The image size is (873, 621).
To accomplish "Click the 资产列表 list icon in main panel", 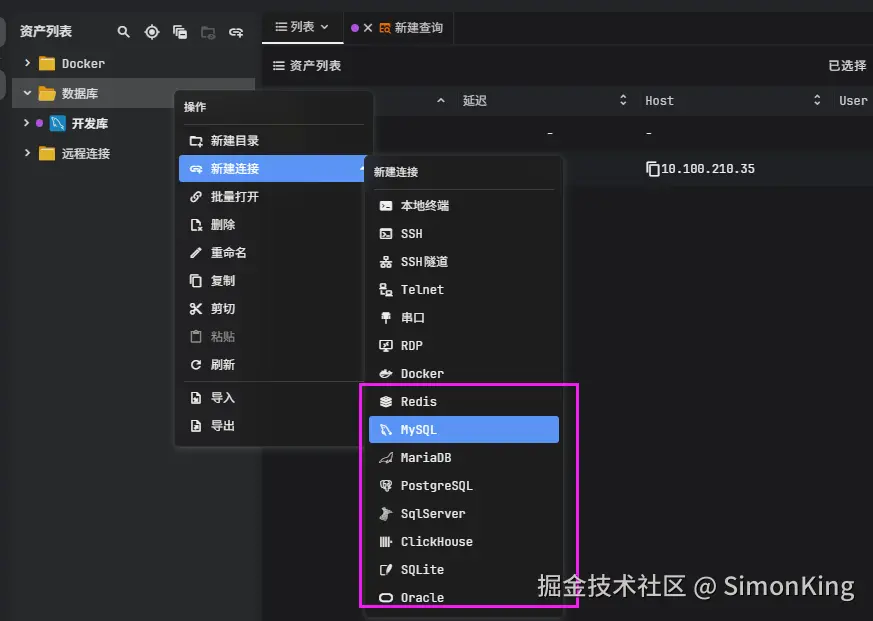I will [x=278, y=66].
